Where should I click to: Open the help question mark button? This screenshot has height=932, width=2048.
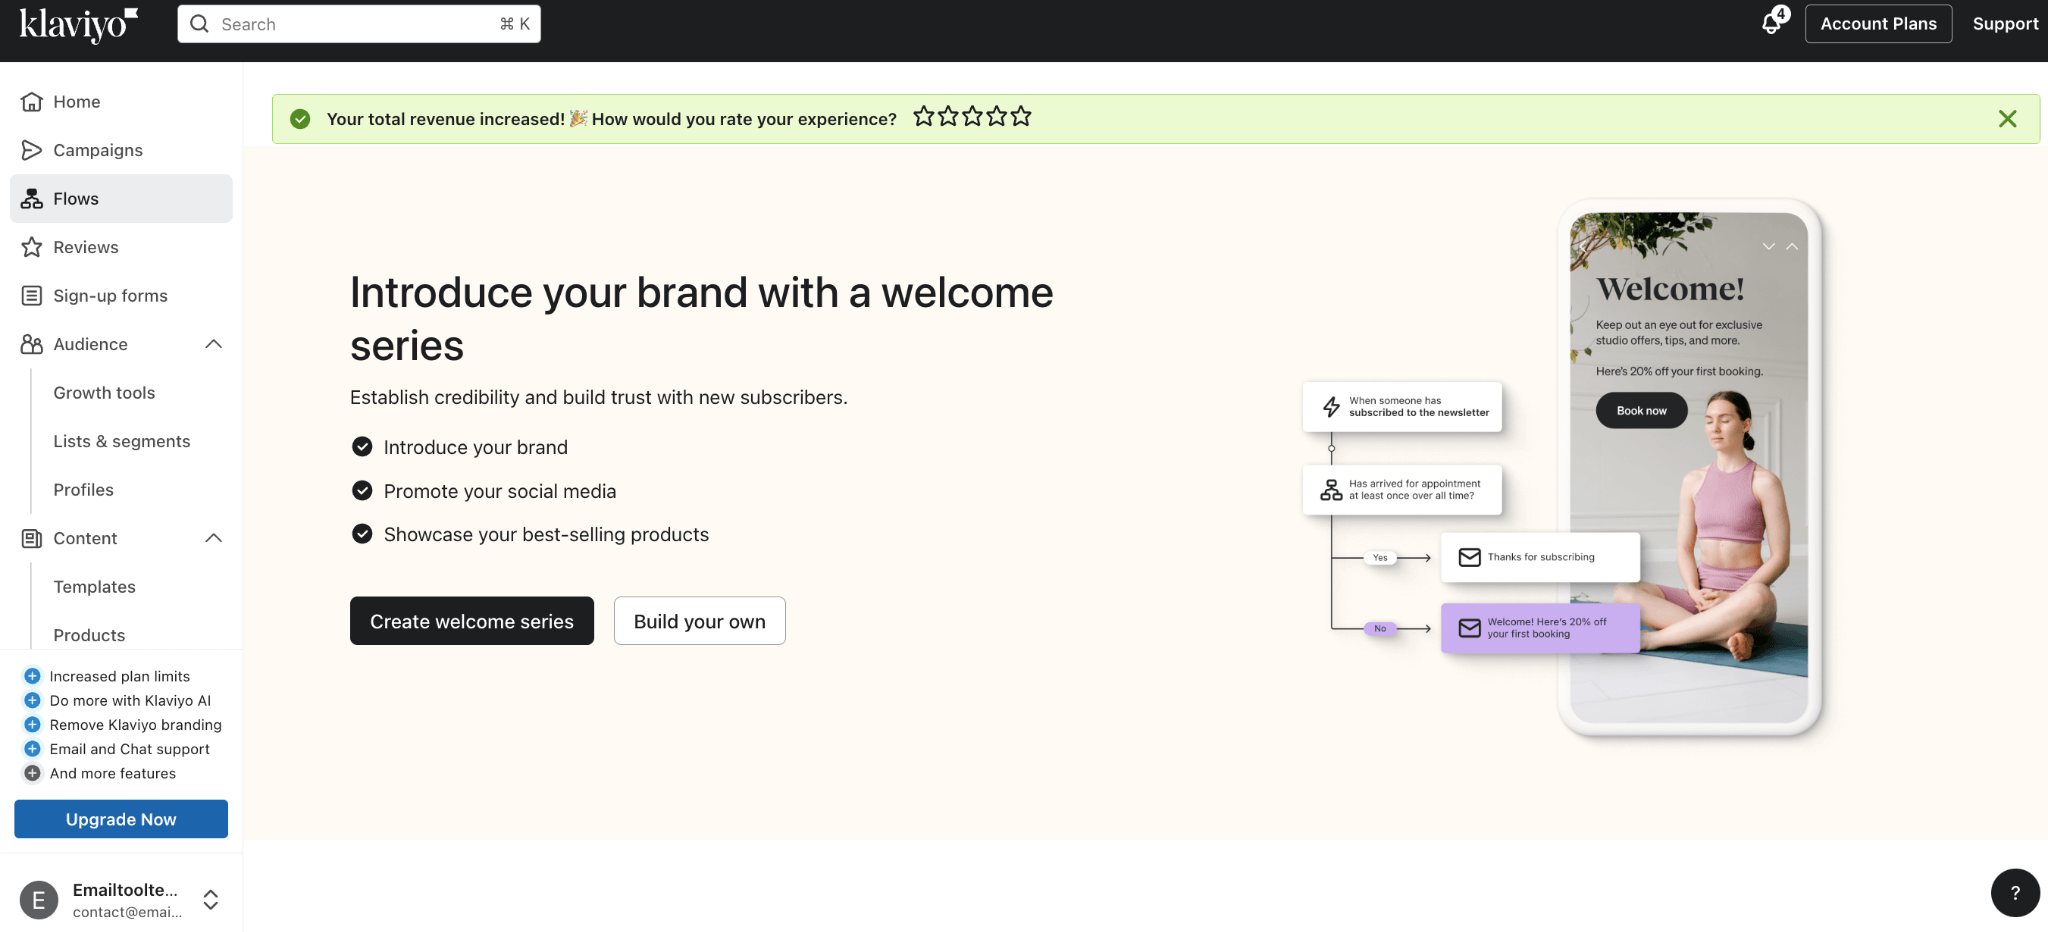coord(2015,892)
